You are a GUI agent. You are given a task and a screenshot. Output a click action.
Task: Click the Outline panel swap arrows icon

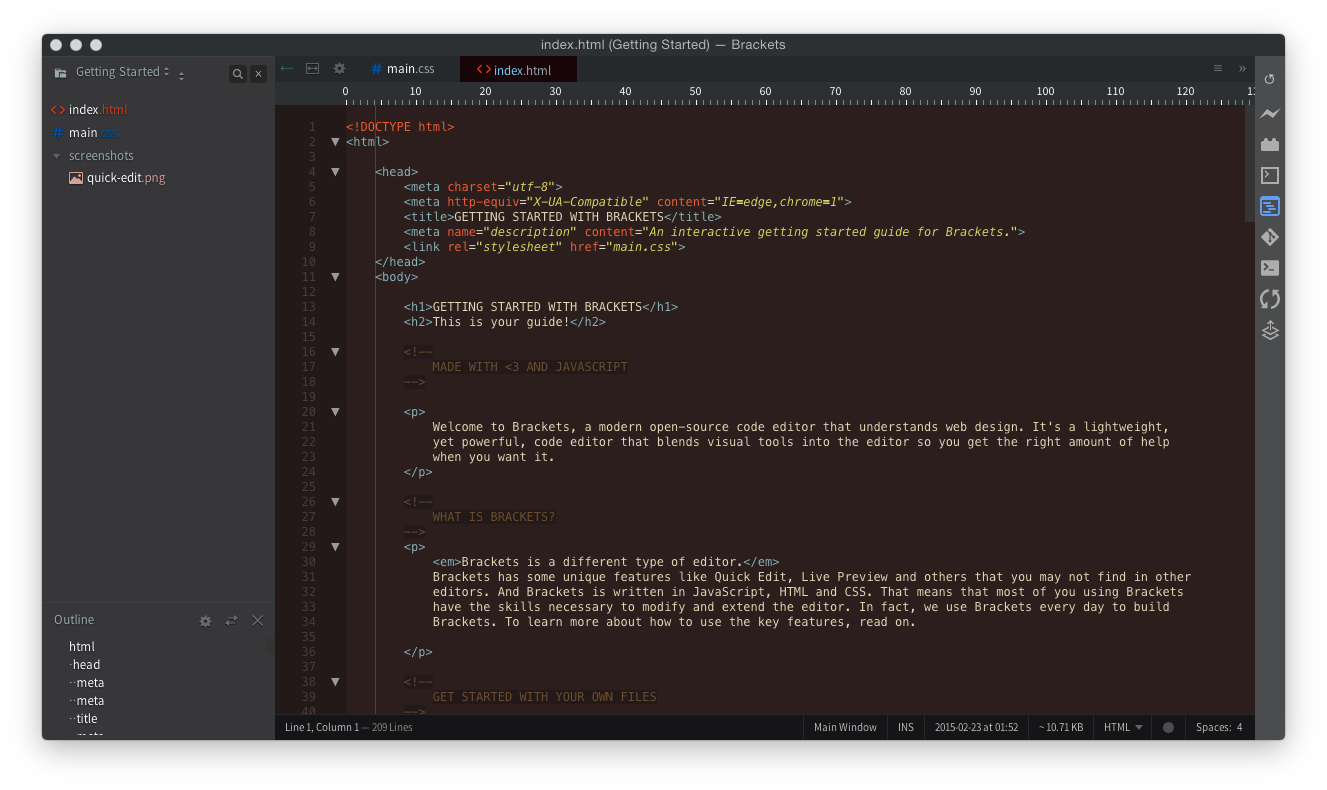click(231, 621)
